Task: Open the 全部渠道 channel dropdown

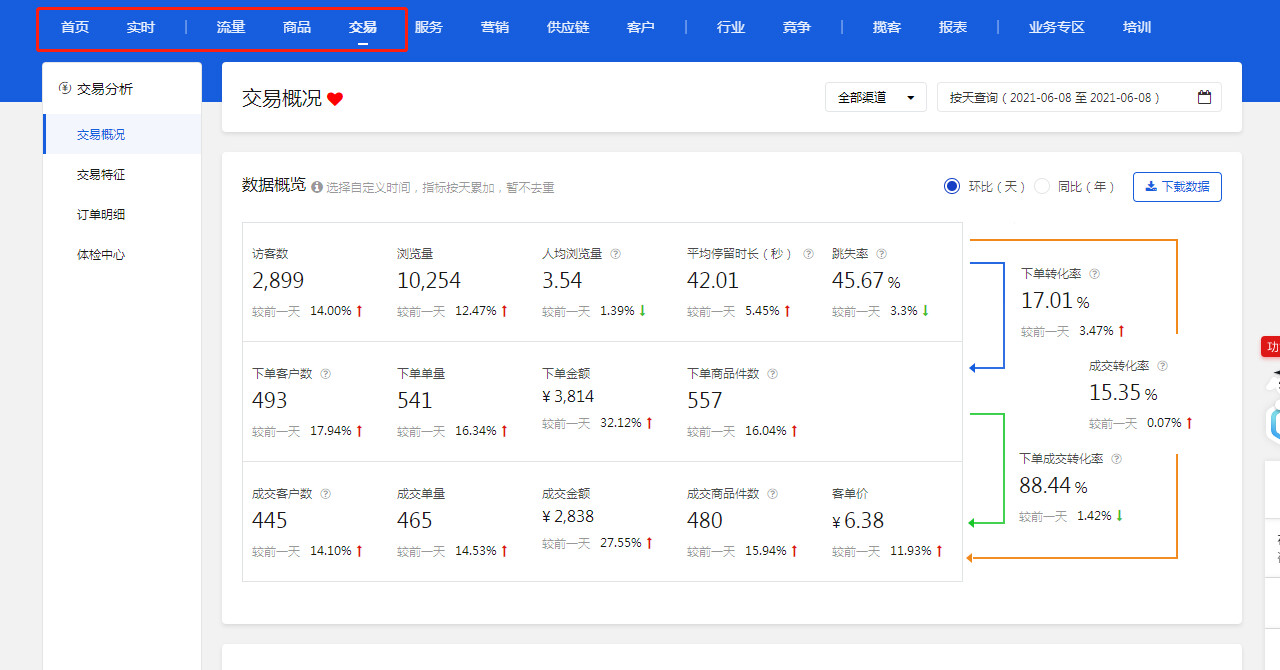Action: point(876,97)
